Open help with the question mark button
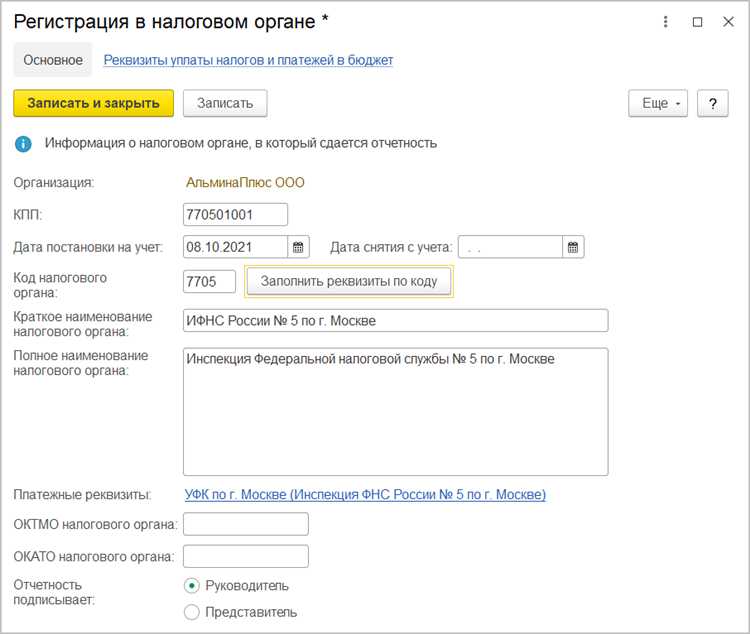Viewport: 750px width, 634px height. (x=713, y=103)
